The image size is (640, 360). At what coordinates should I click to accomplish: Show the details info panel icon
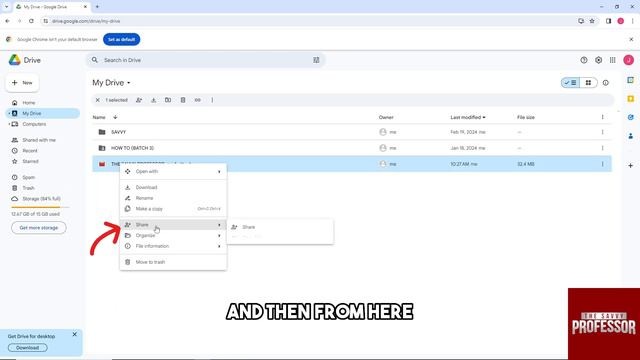point(606,83)
